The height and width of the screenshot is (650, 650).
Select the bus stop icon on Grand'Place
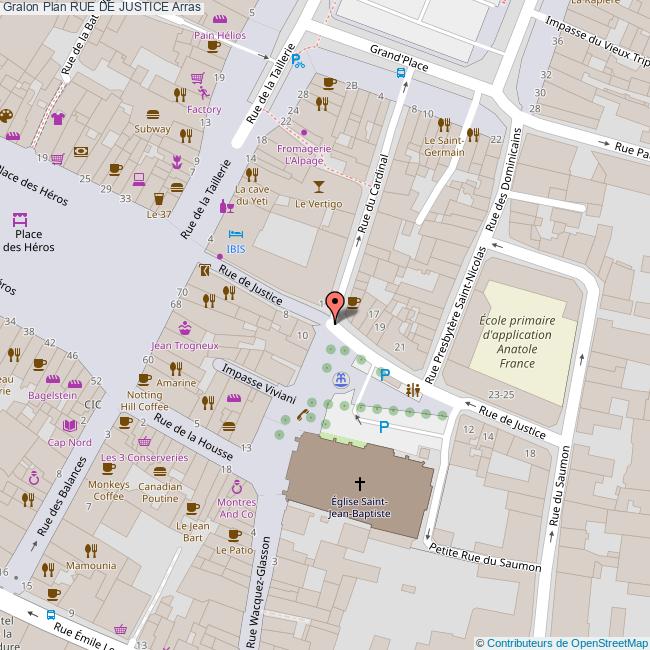pyautogui.click(x=400, y=72)
